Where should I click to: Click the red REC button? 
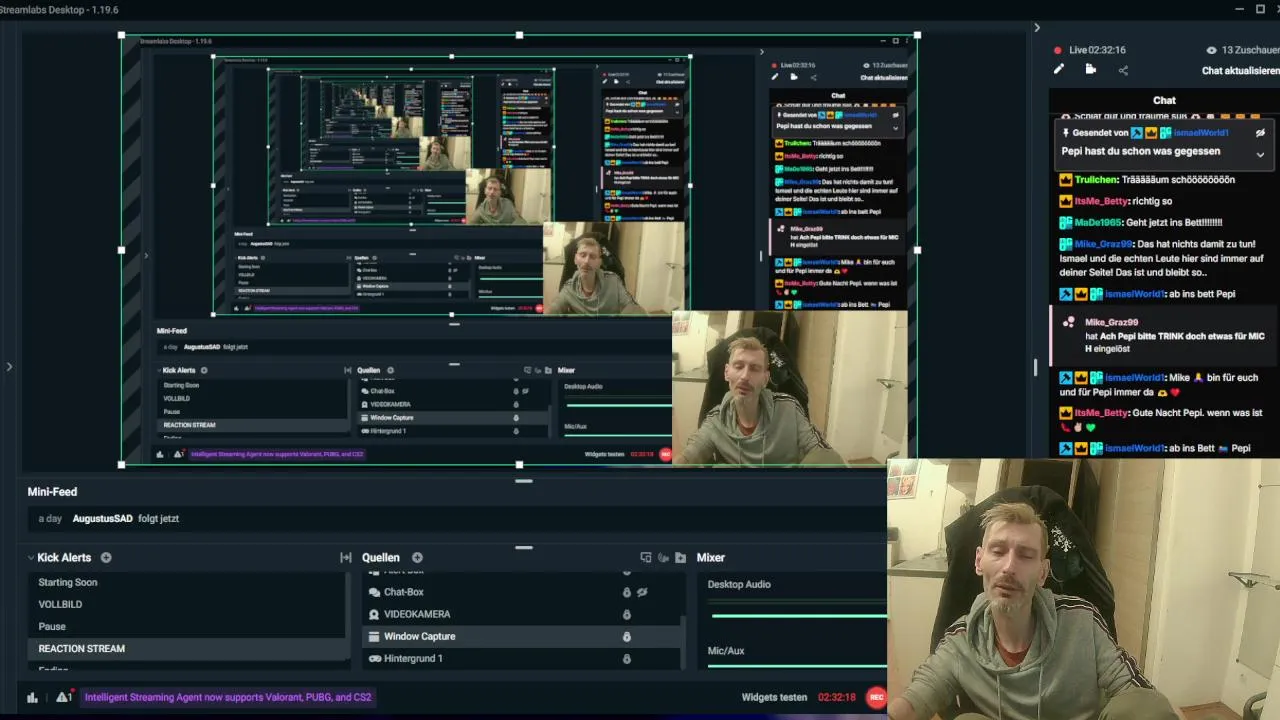[876, 697]
